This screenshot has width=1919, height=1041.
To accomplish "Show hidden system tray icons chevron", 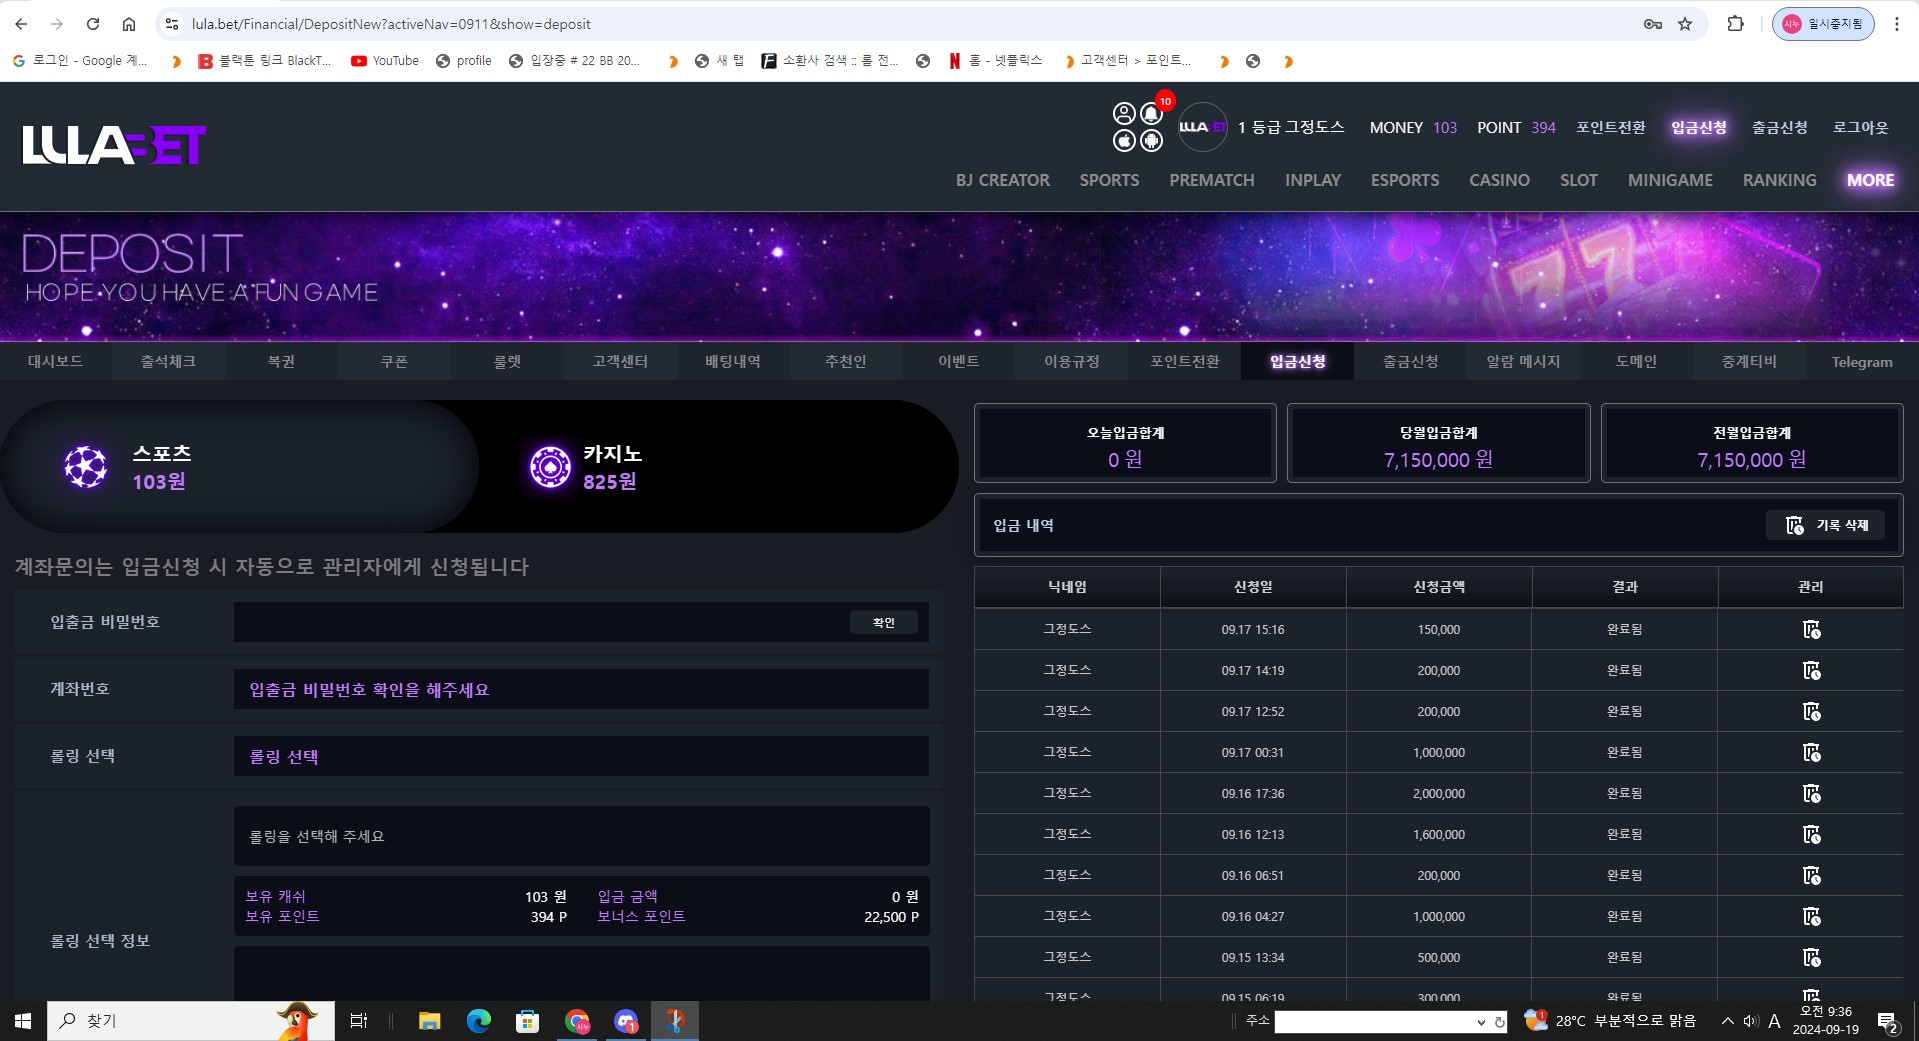I will [1727, 1021].
